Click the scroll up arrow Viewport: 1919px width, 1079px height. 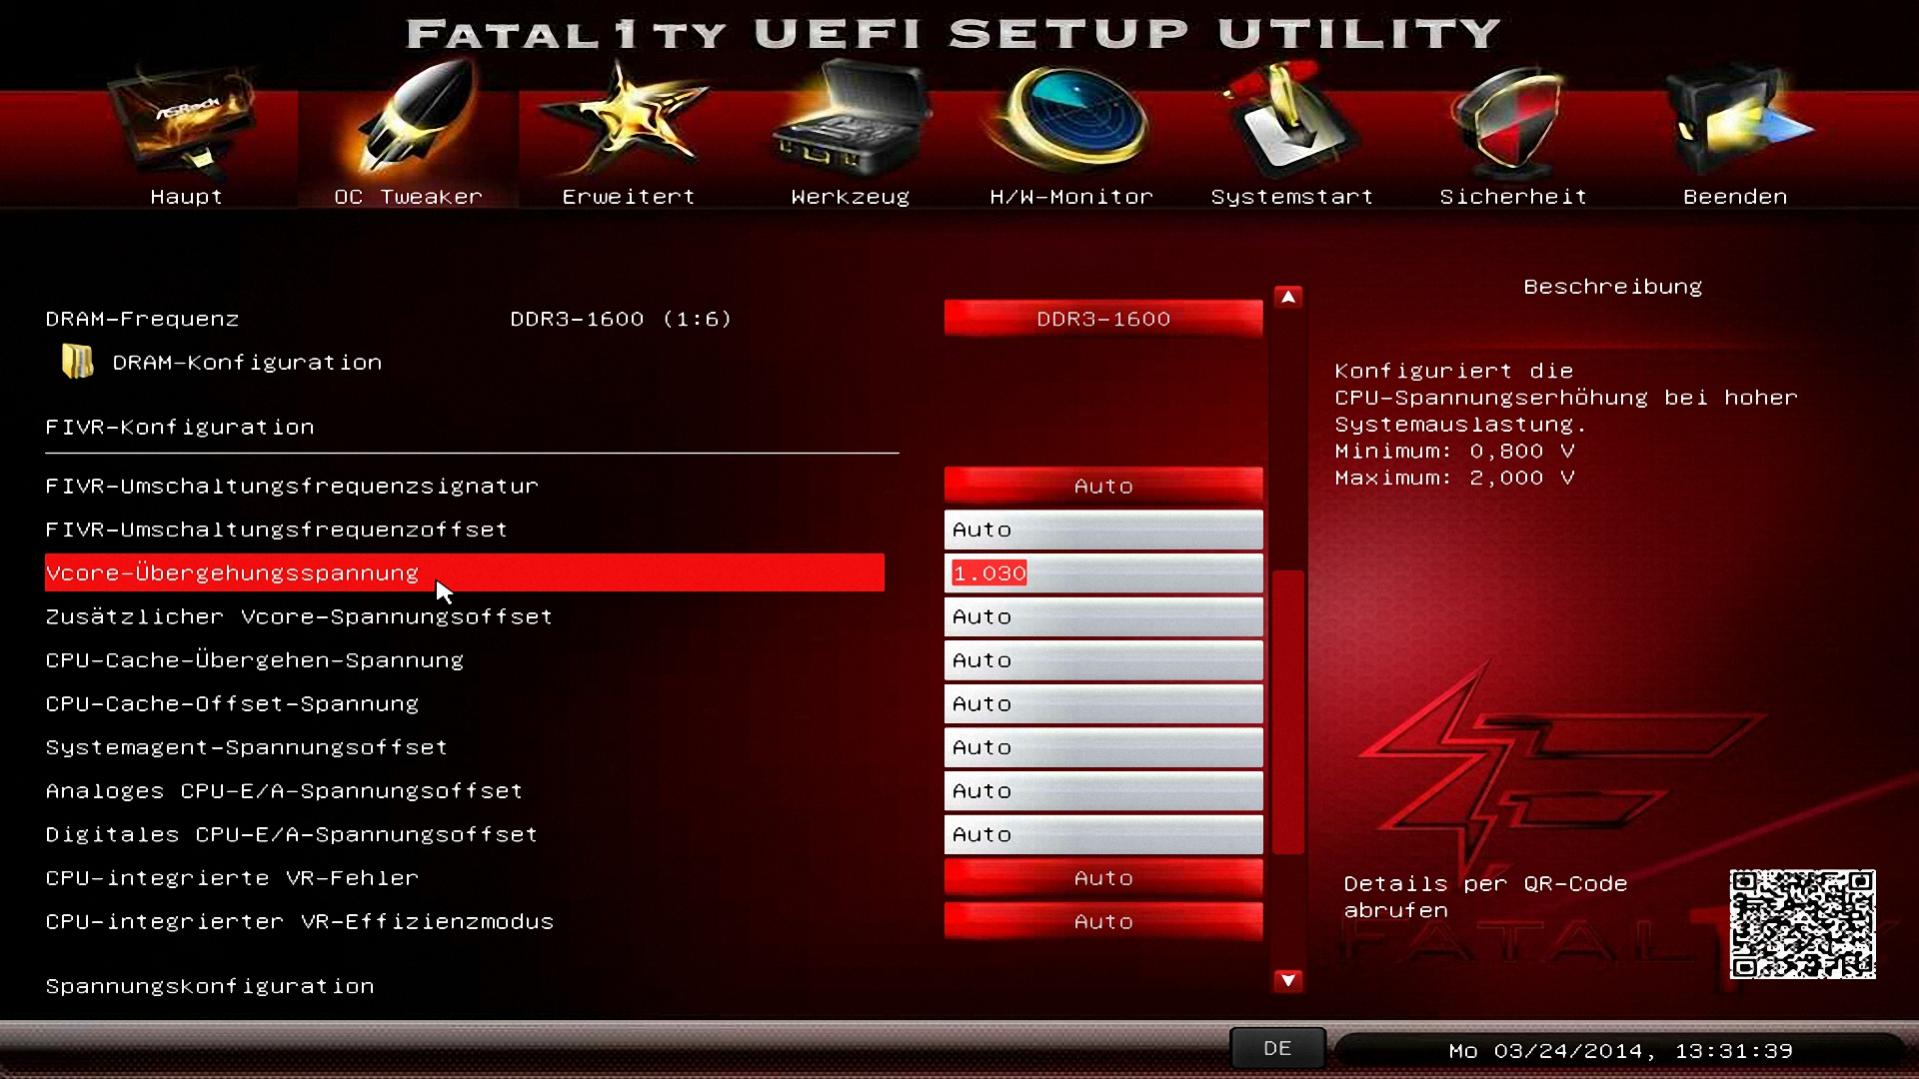[x=1288, y=297]
